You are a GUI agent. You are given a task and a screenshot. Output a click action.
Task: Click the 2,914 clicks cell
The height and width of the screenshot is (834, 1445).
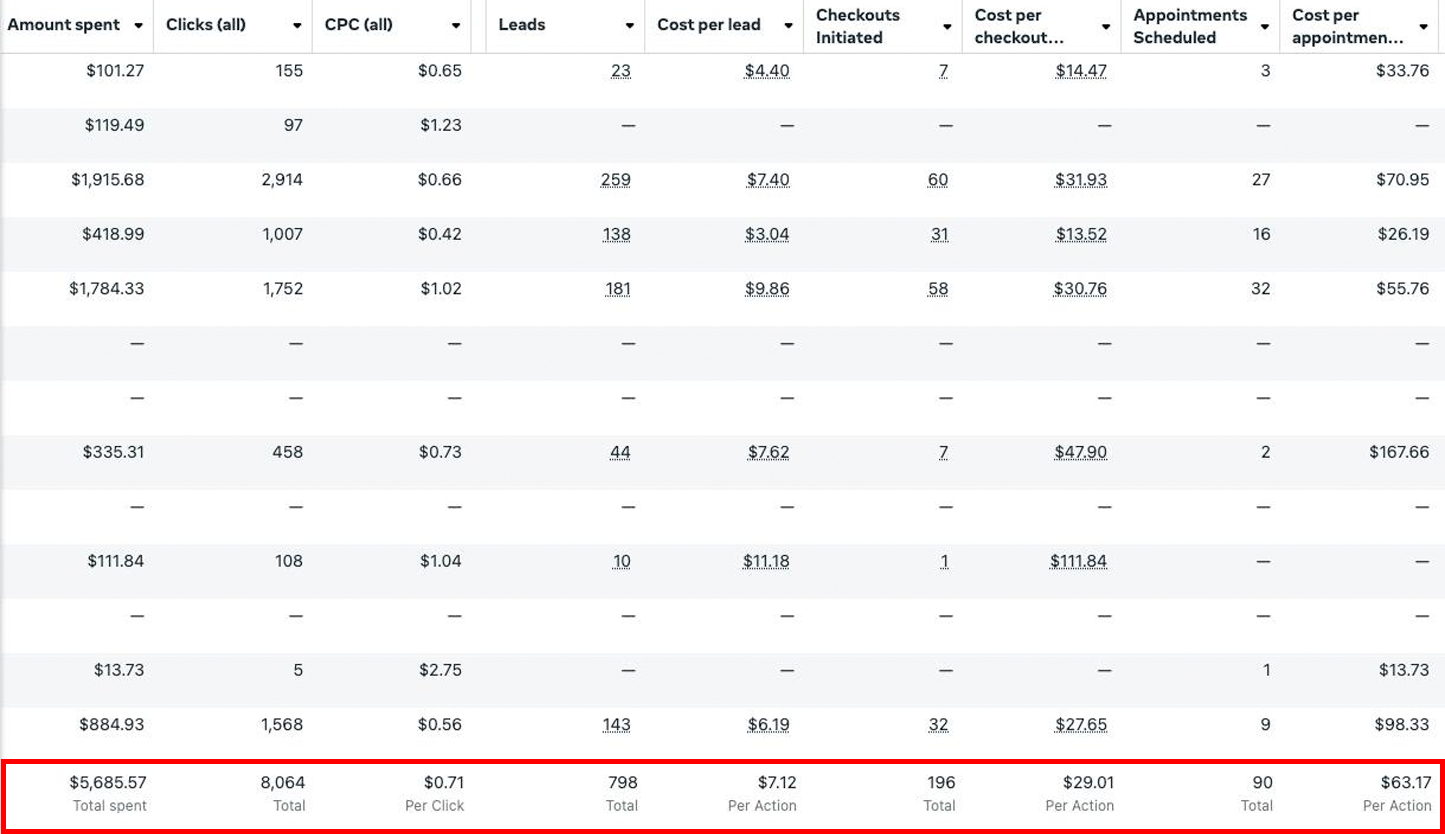[282, 180]
